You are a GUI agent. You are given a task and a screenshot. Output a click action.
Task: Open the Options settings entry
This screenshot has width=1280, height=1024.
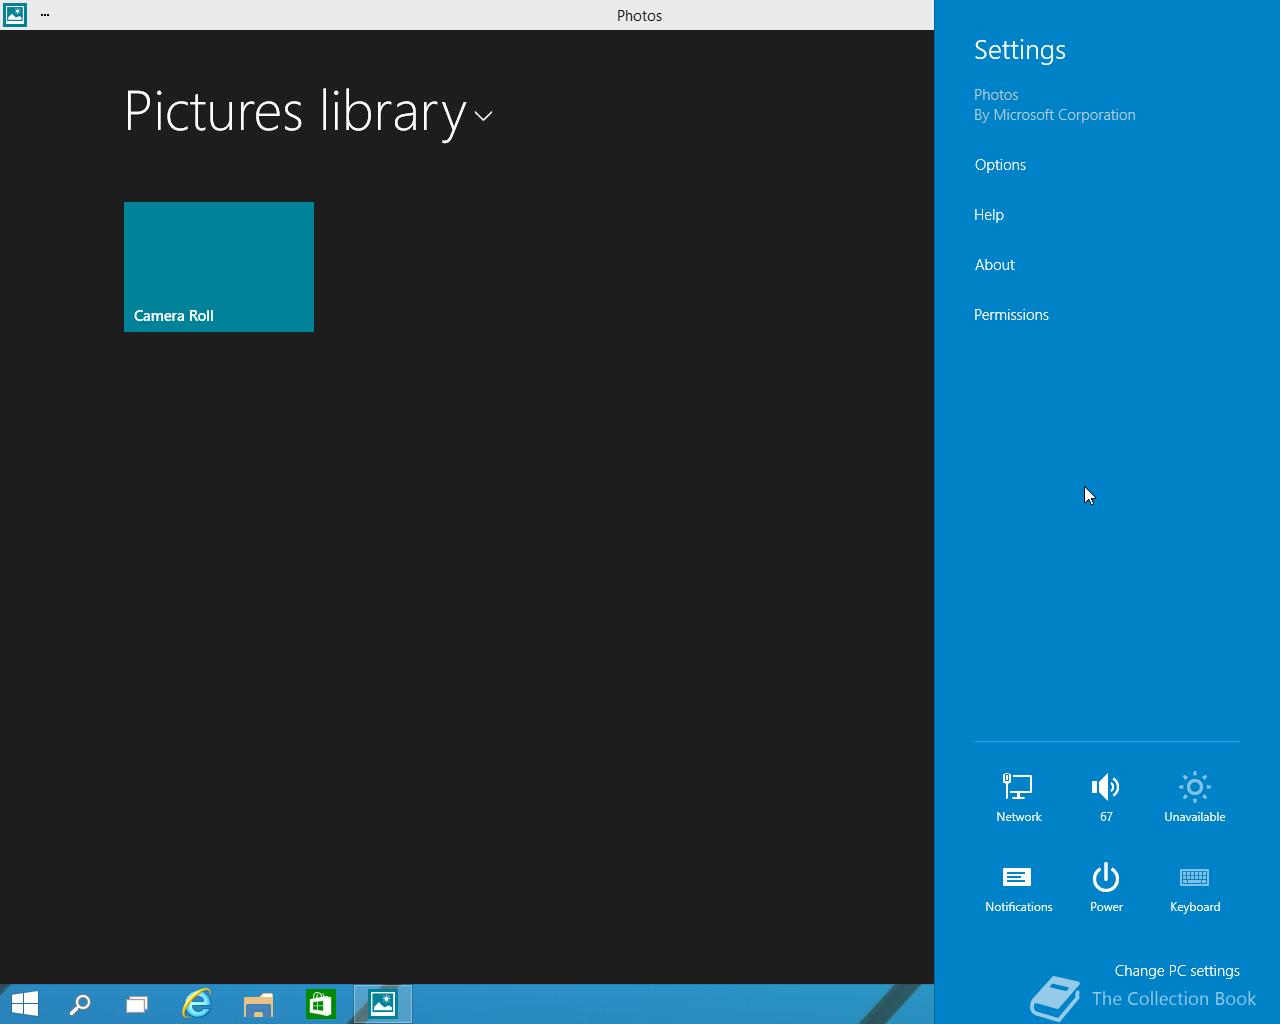[x=1000, y=165]
